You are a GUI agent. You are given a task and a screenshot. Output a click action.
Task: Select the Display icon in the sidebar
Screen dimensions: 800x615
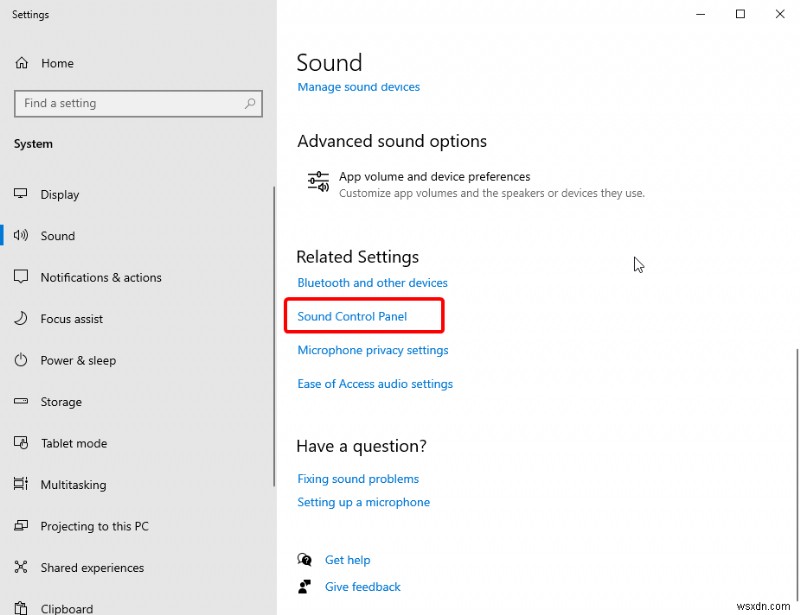click(x=23, y=194)
